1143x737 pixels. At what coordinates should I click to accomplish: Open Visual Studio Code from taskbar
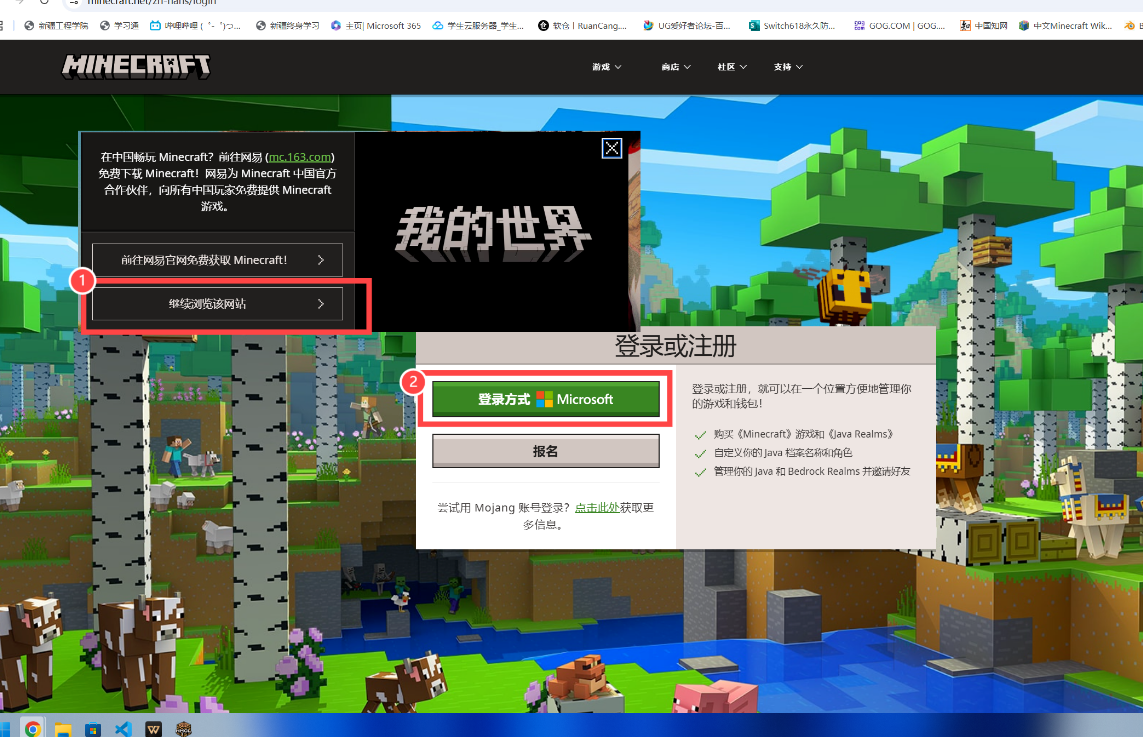[123, 728]
